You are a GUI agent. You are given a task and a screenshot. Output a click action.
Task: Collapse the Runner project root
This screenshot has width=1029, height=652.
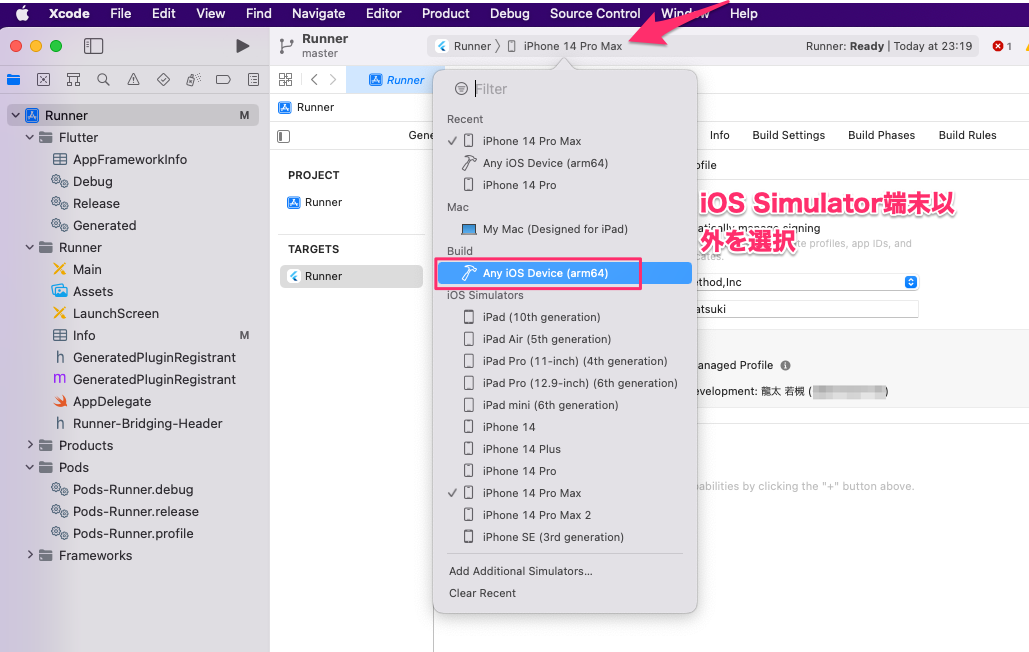click(x=16, y=115)
